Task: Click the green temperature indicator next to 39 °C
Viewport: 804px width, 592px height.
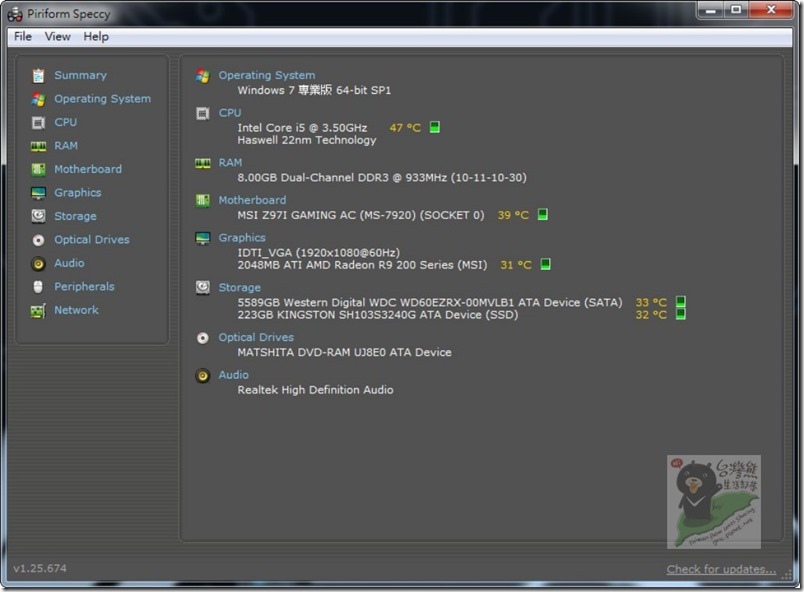Action: tap(542, 214)
